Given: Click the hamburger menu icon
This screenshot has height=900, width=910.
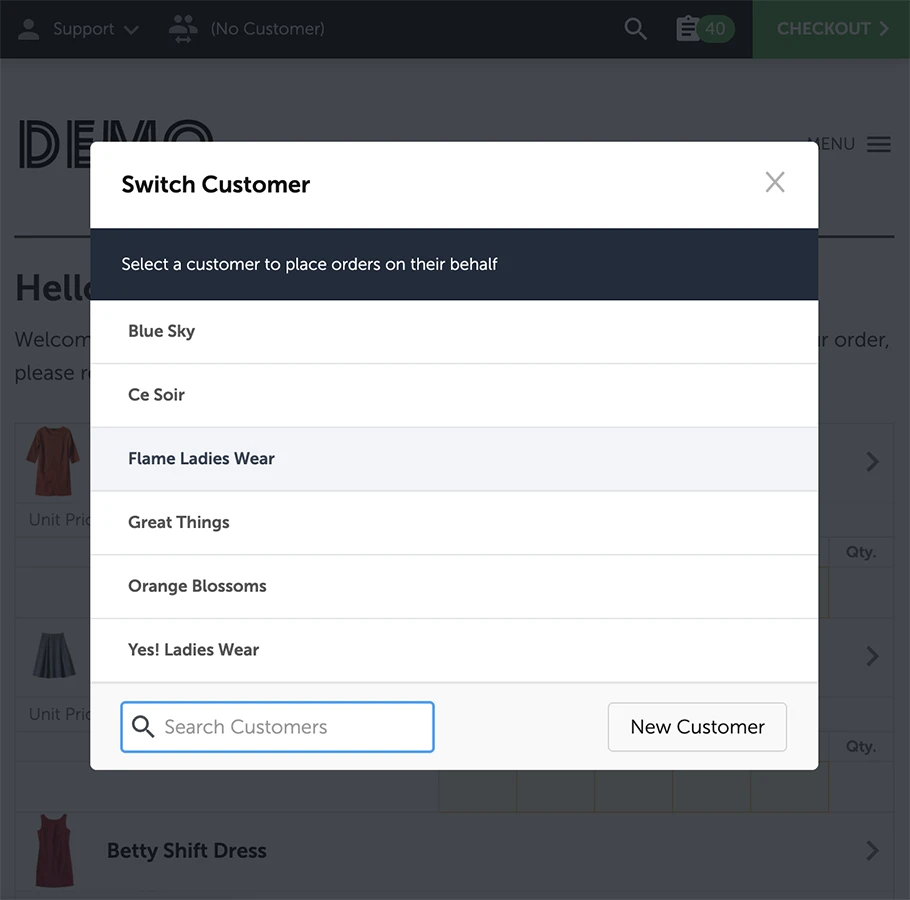Looking at the screenshot, I should pyautogui.click(x=879, y=144).
